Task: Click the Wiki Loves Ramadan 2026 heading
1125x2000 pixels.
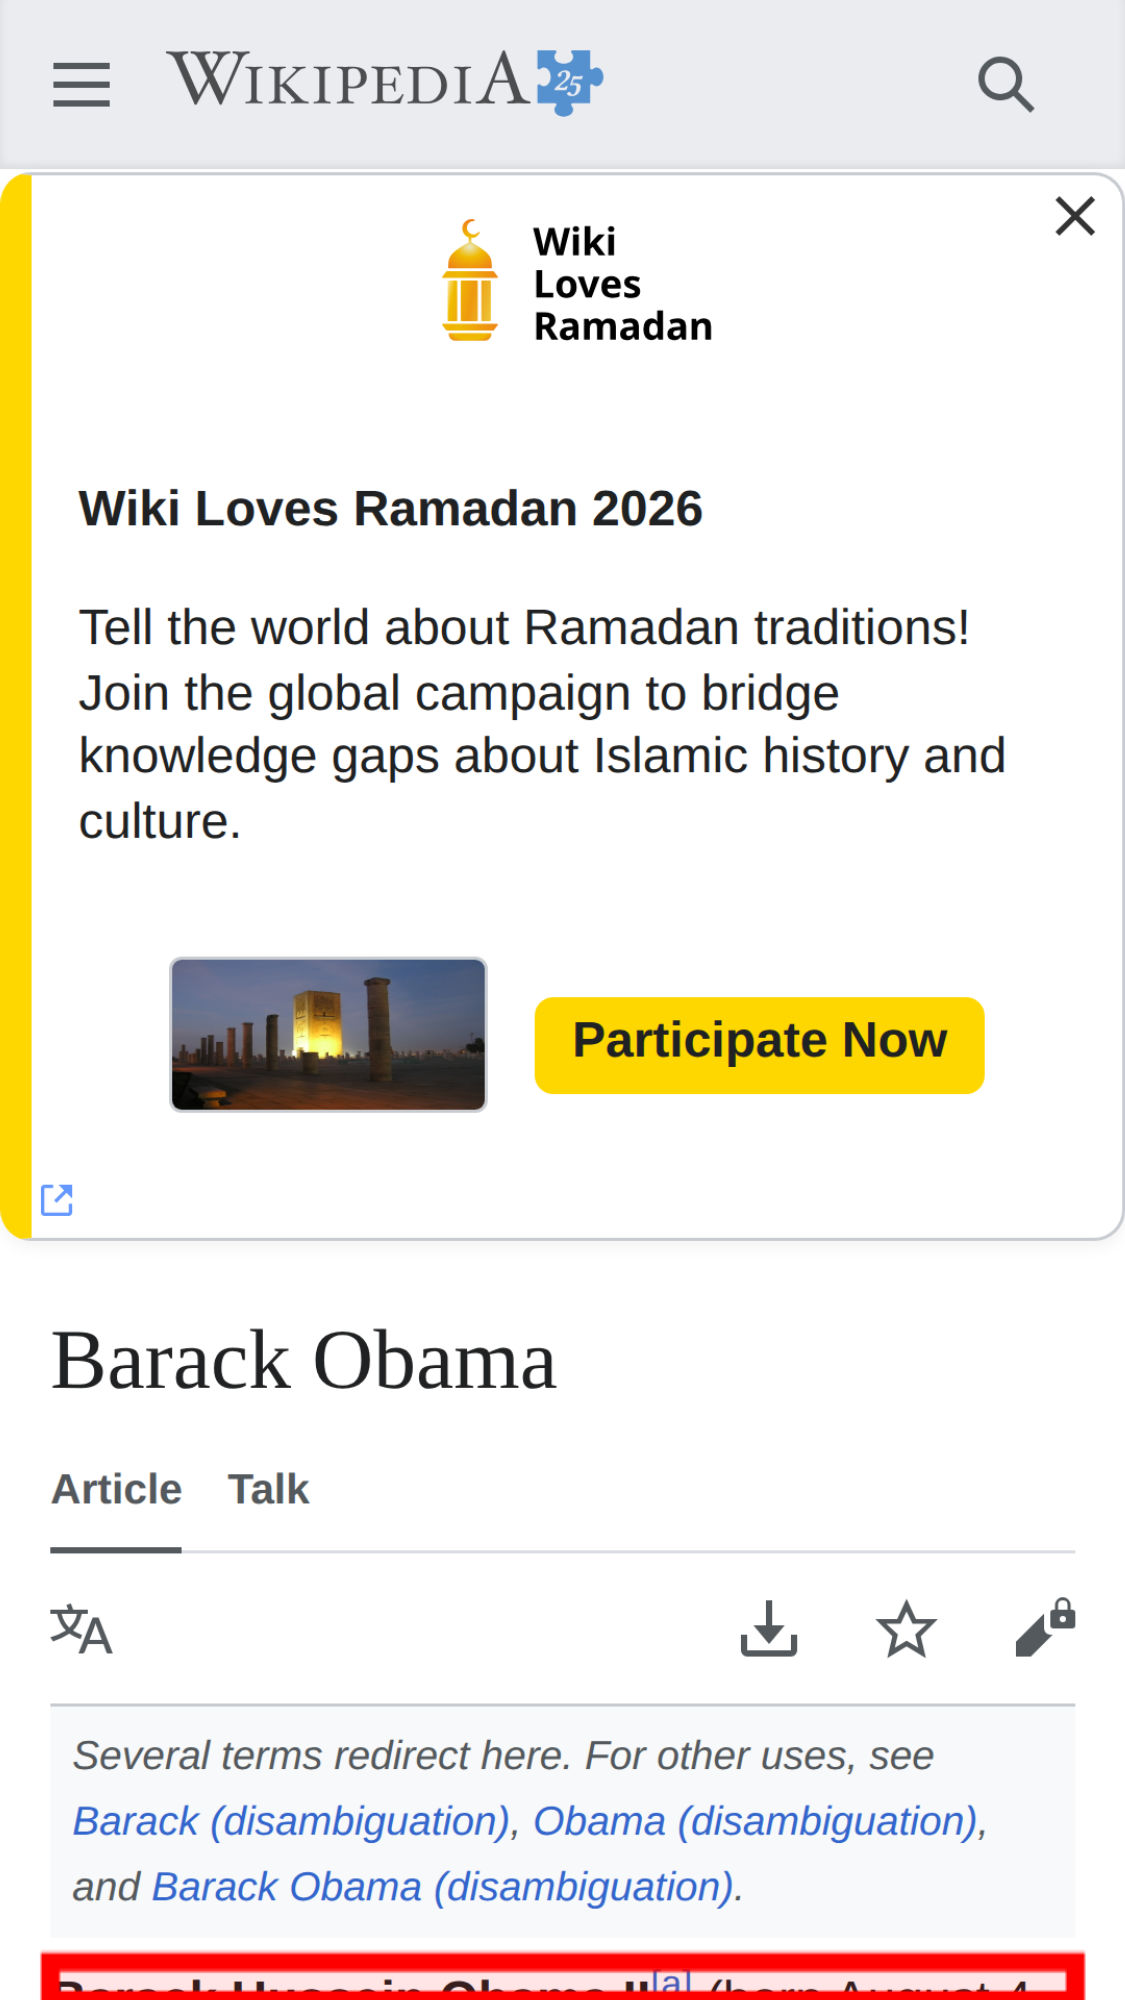Action: (x=391, y=508)
